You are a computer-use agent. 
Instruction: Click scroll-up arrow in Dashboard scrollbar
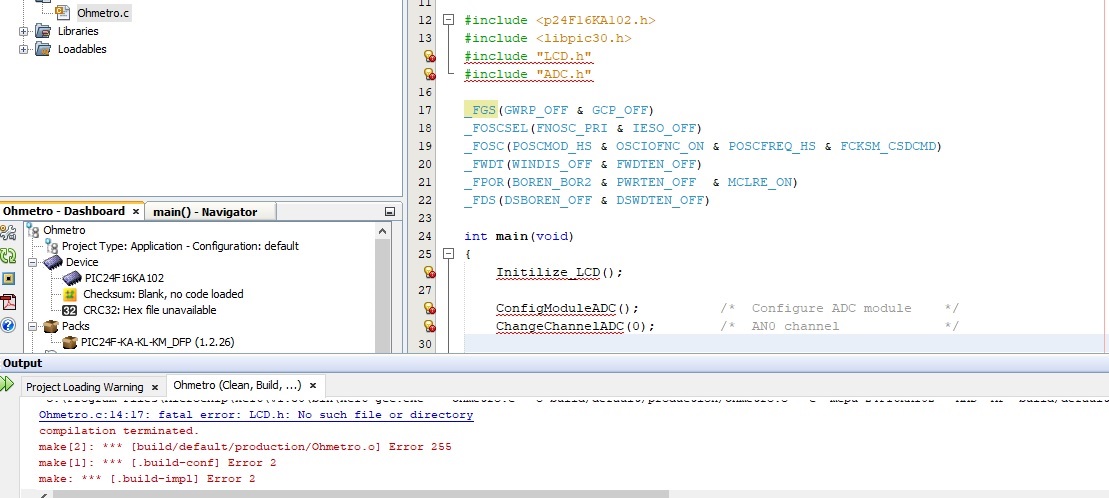[x=382, y=231]
